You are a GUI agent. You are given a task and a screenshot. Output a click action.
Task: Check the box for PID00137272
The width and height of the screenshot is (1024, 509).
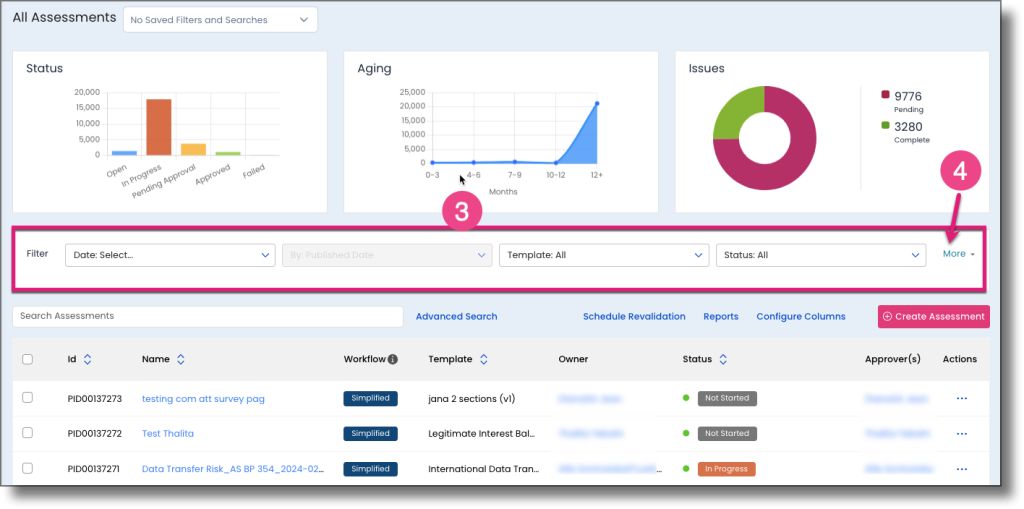pyautogui.click(x=27, y=433)
